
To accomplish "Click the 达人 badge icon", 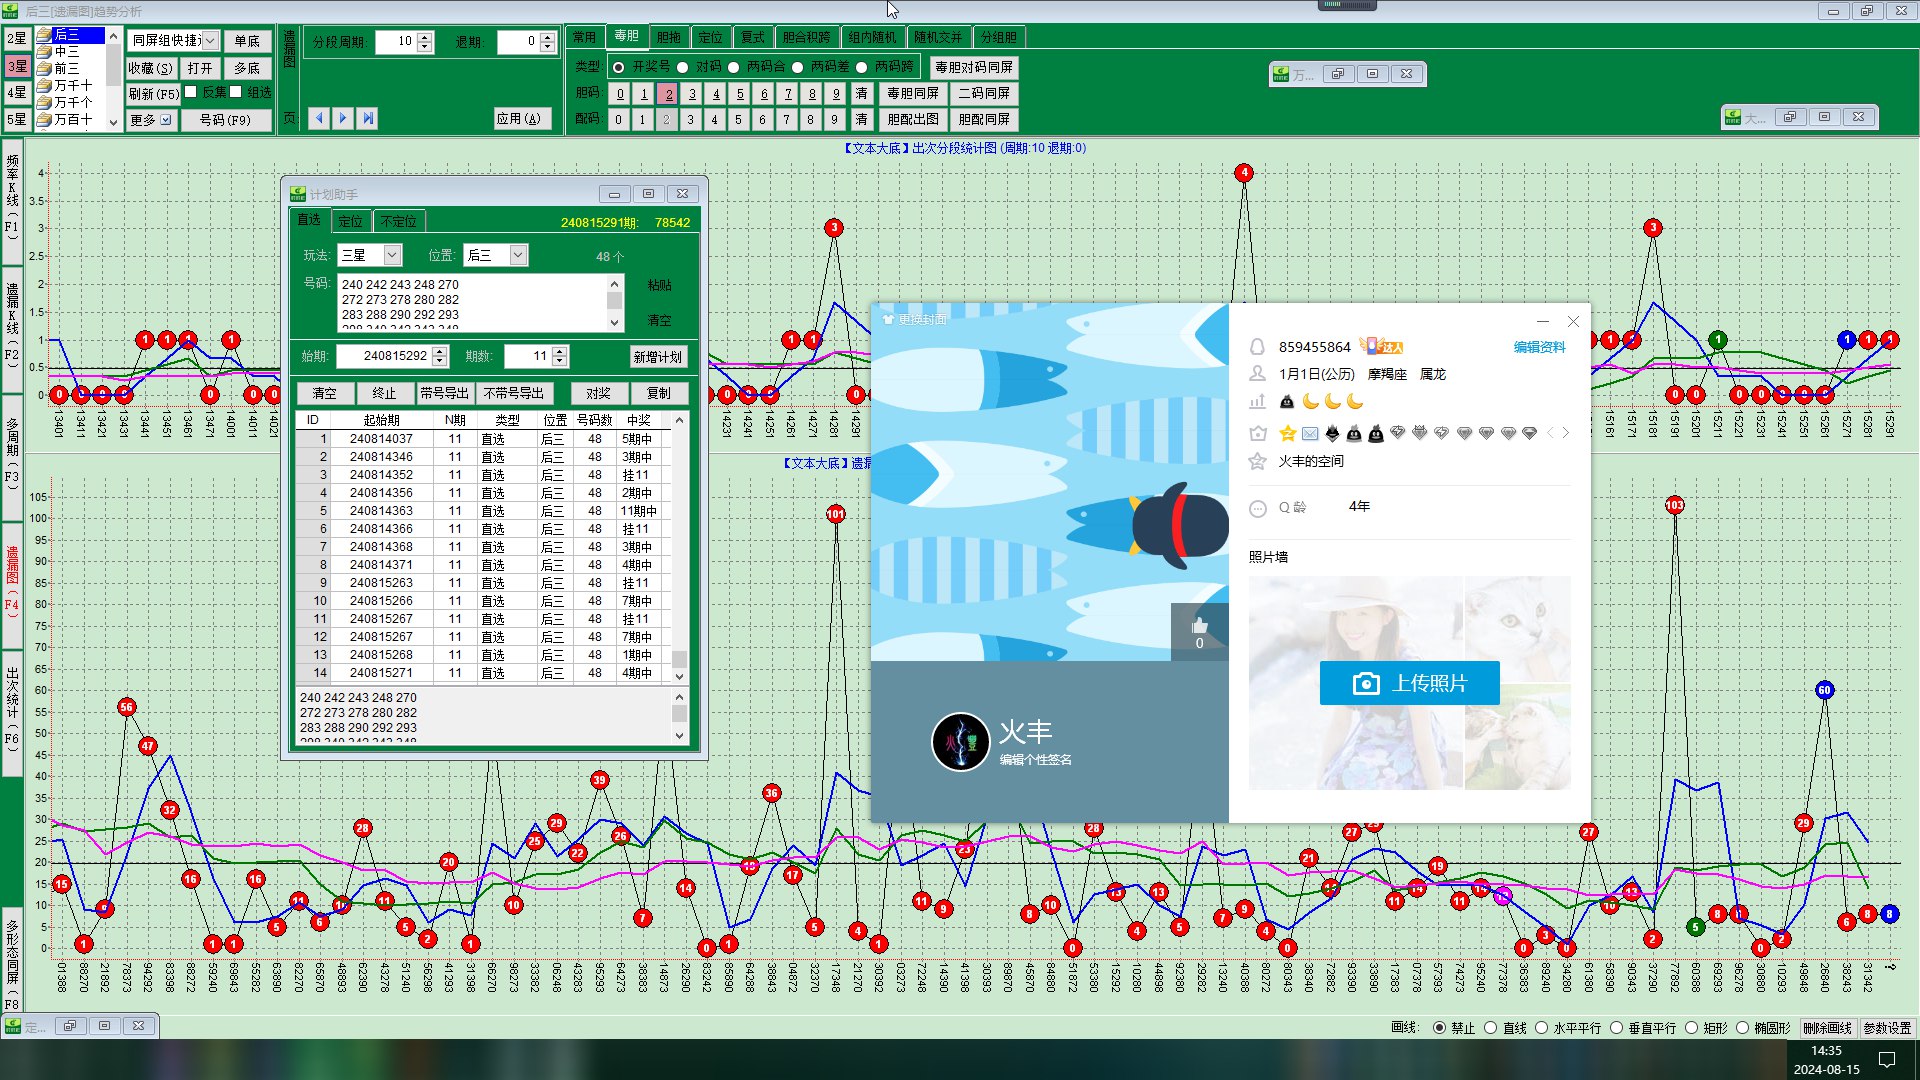I will 1382,346.
